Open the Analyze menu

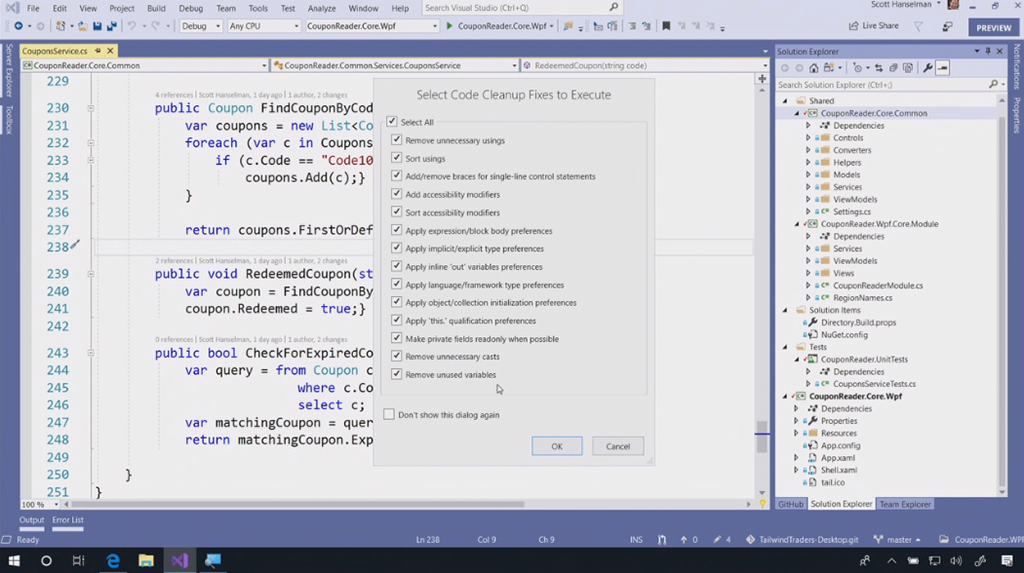pos(321,8)
